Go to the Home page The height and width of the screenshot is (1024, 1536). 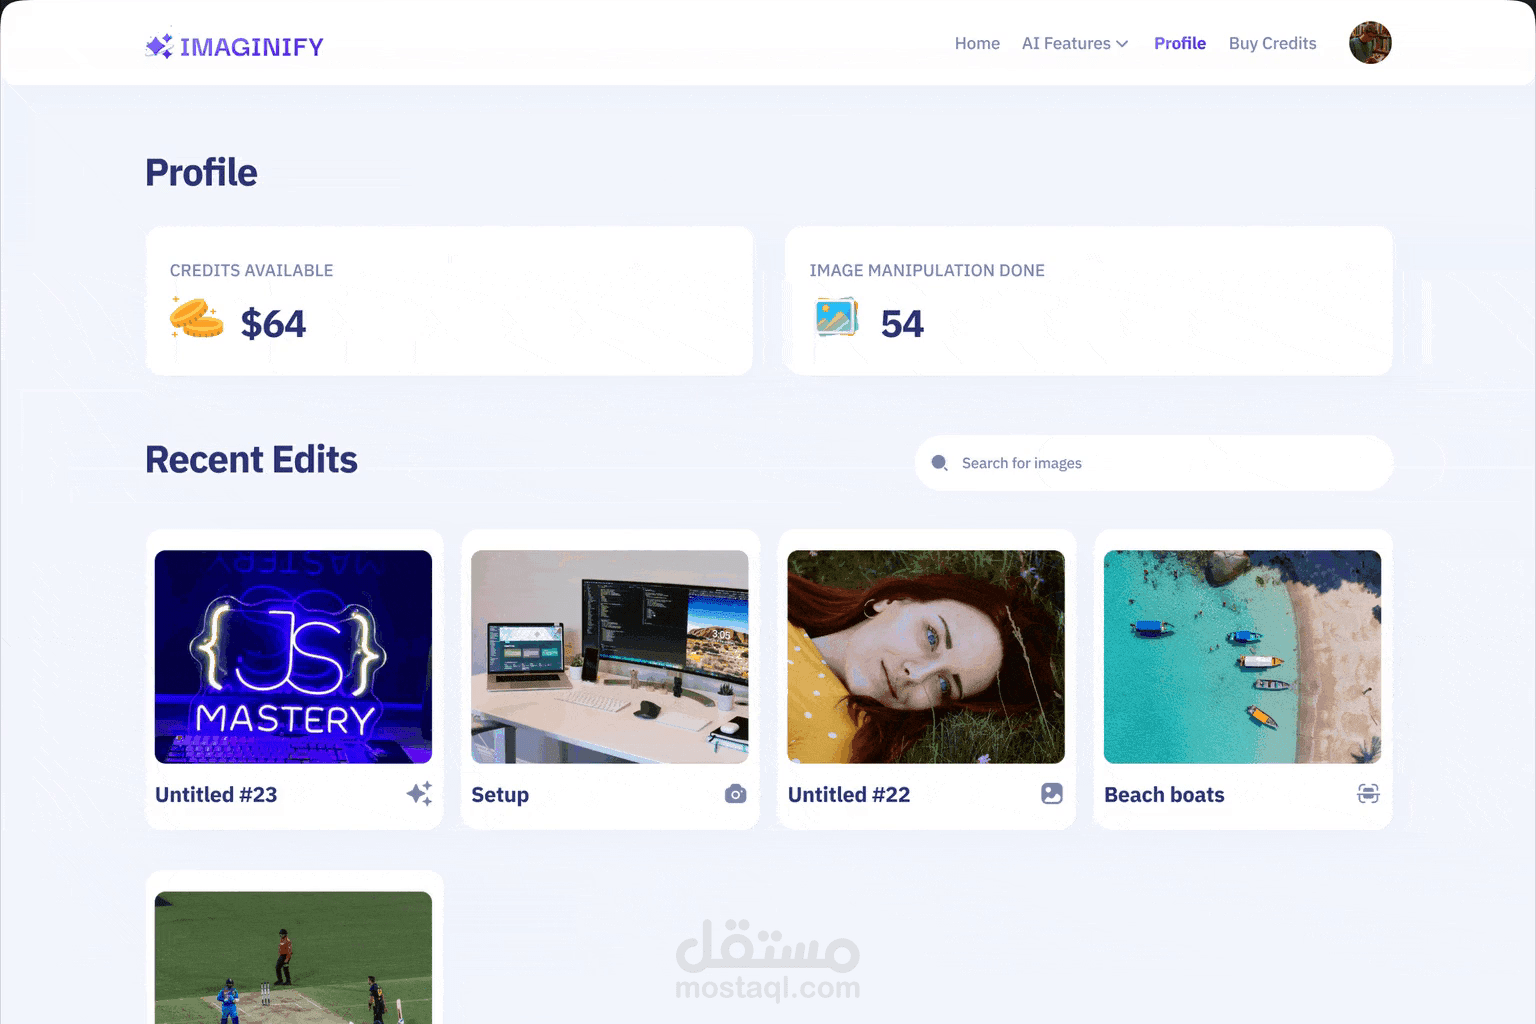pyautogui.click(x=977, y=43)
